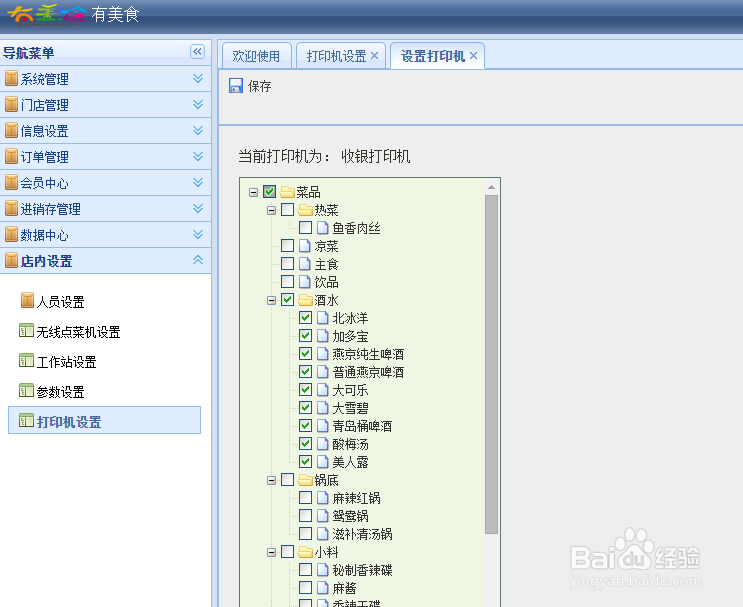This screenshot has height=607, width=743.
Task: Click the 参数设置 page icon
Action: tap(26, 390)
